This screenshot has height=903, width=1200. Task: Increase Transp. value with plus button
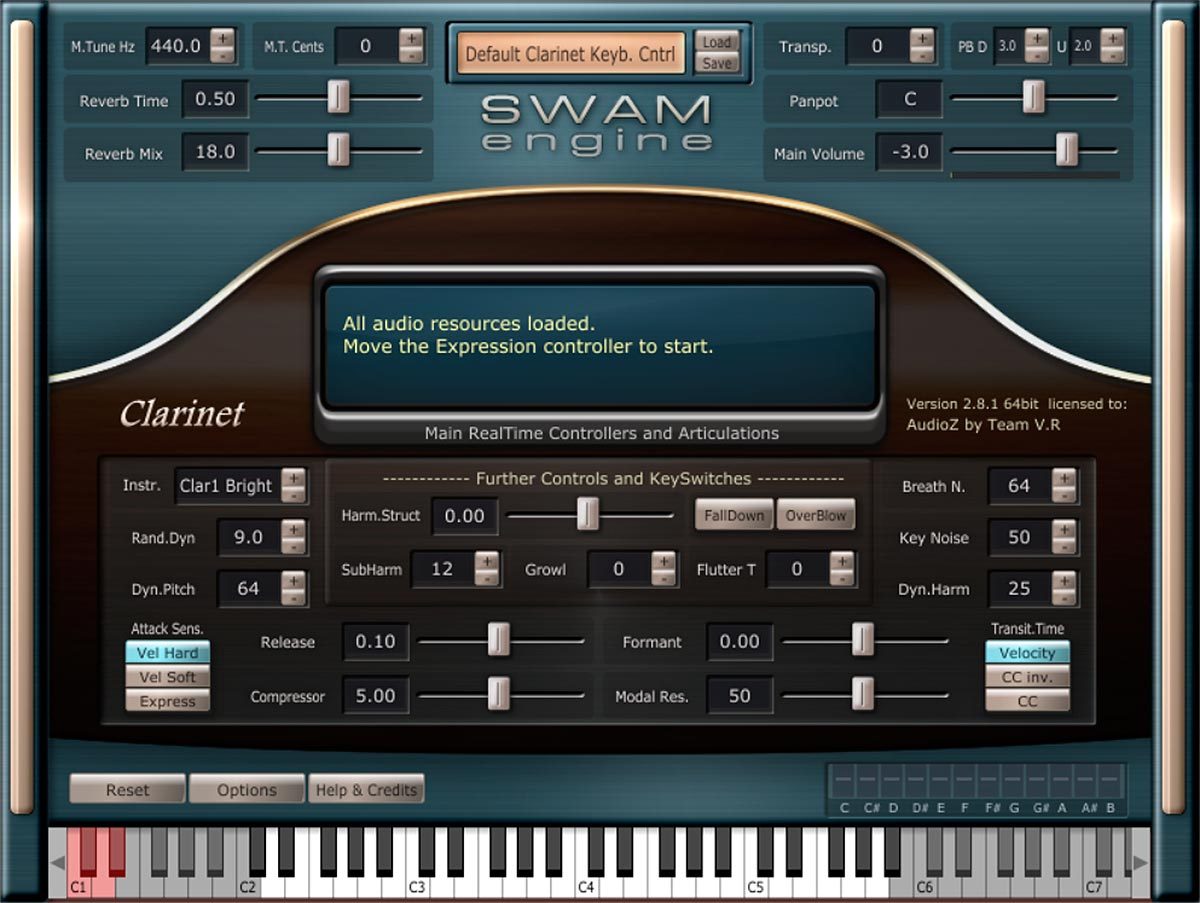pos(922,38)
